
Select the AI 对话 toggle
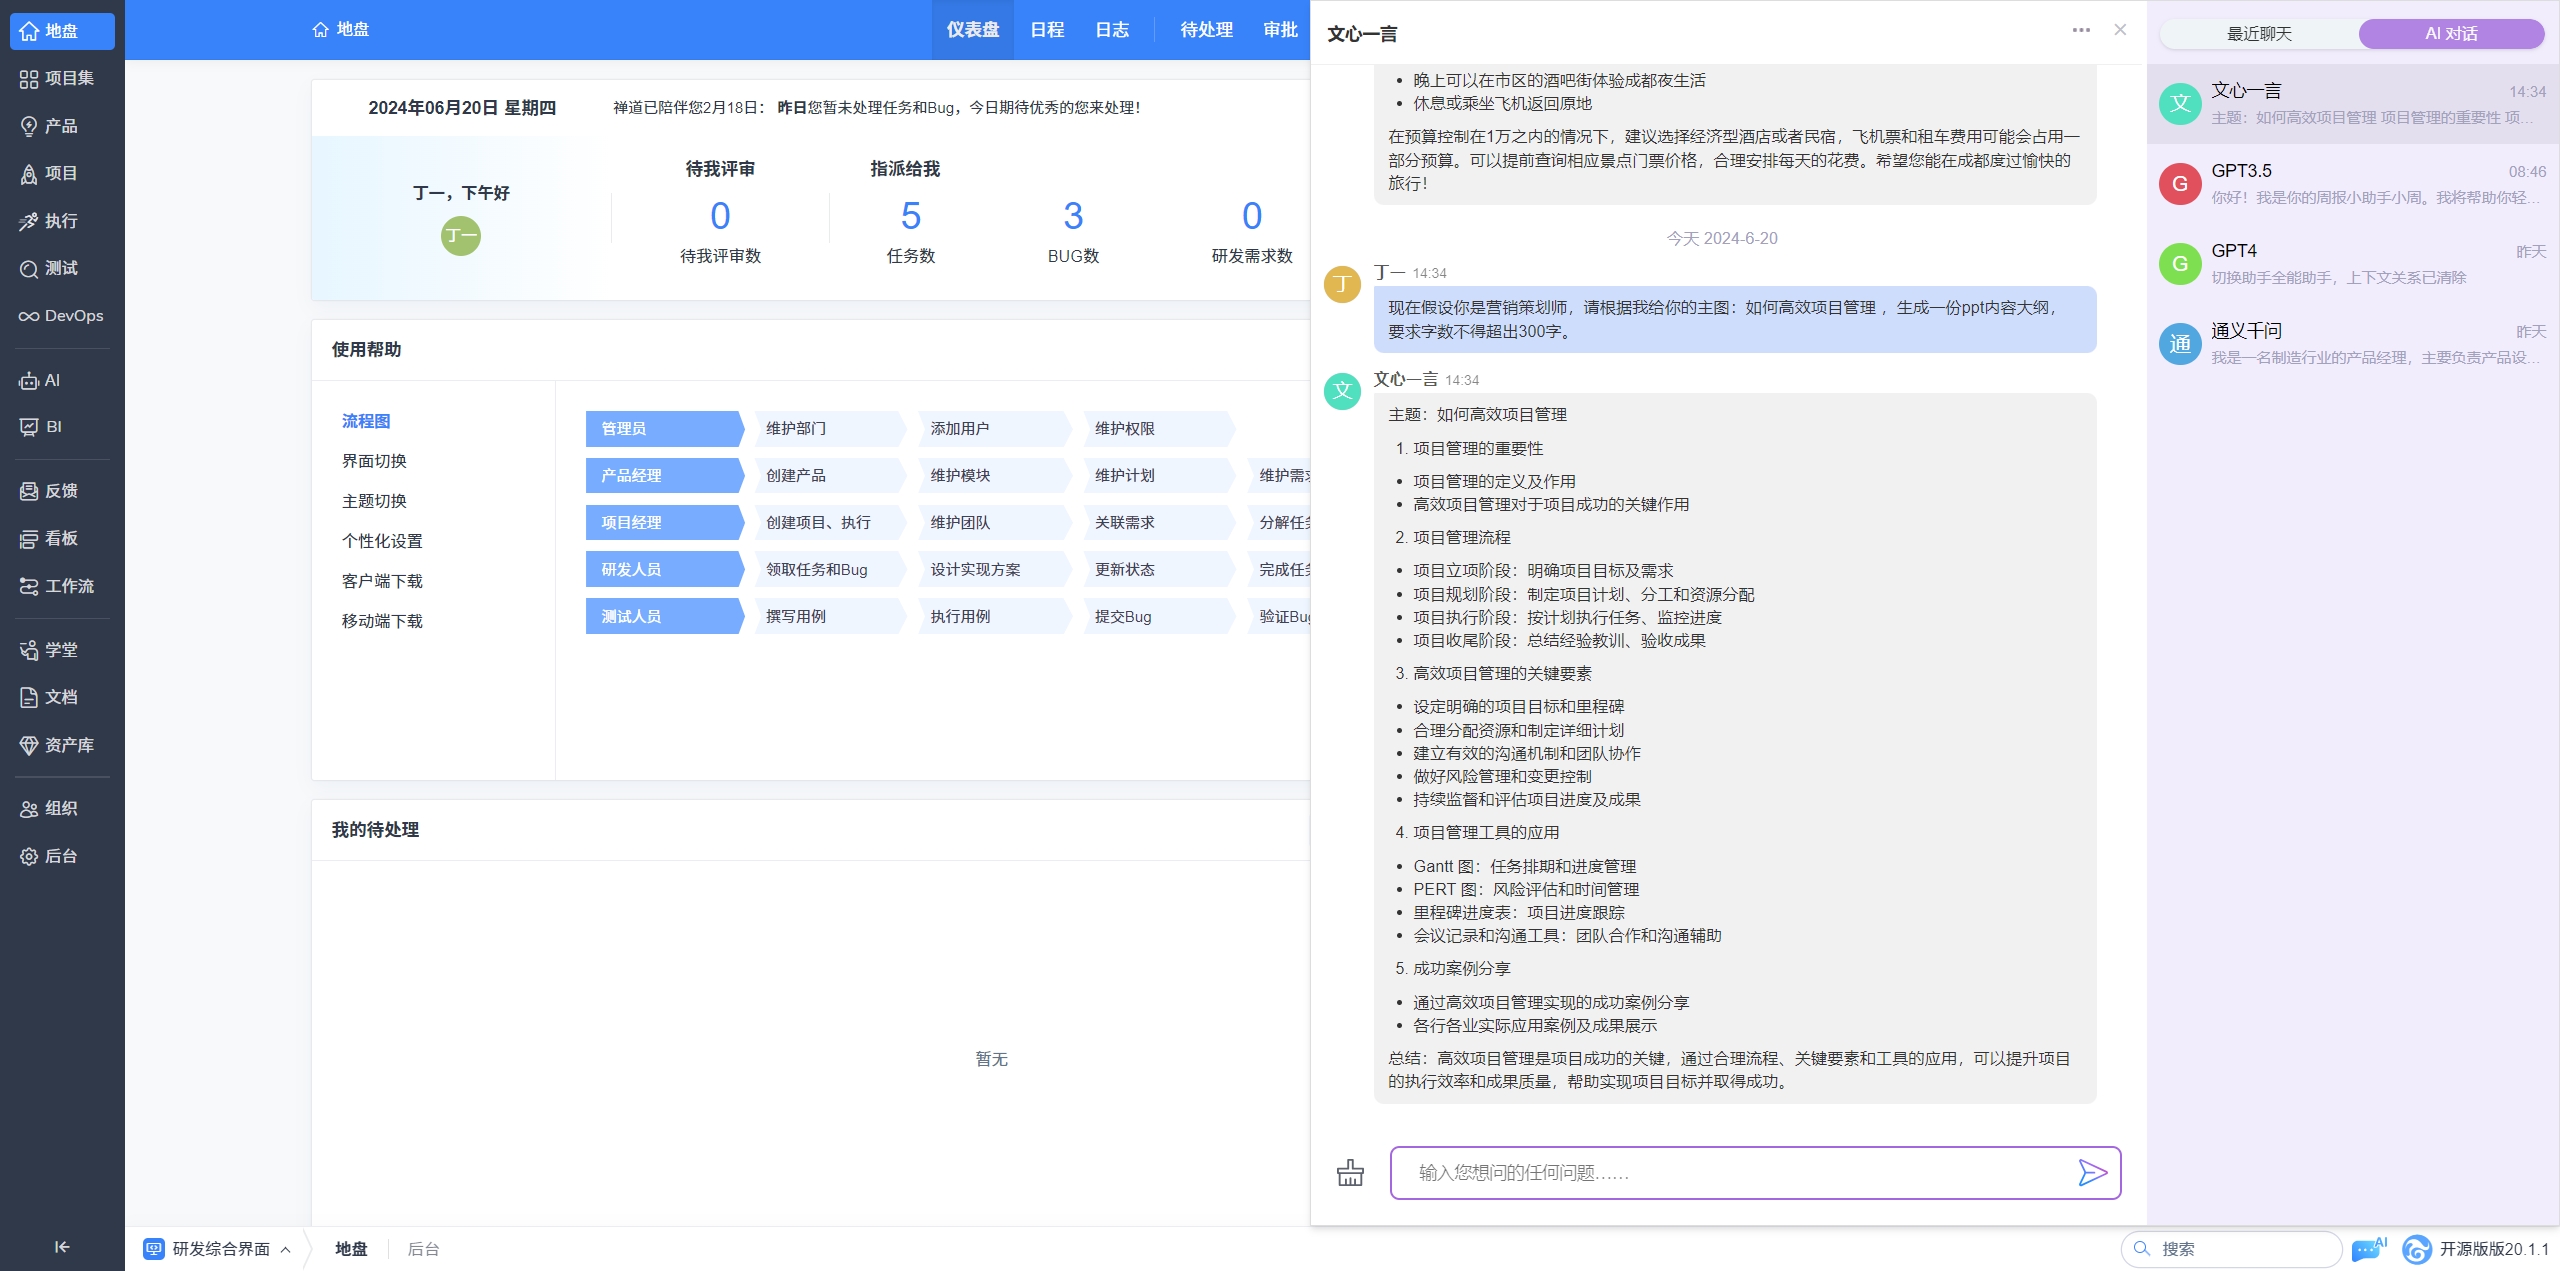pyautogui.click(x=2451, y=34)
